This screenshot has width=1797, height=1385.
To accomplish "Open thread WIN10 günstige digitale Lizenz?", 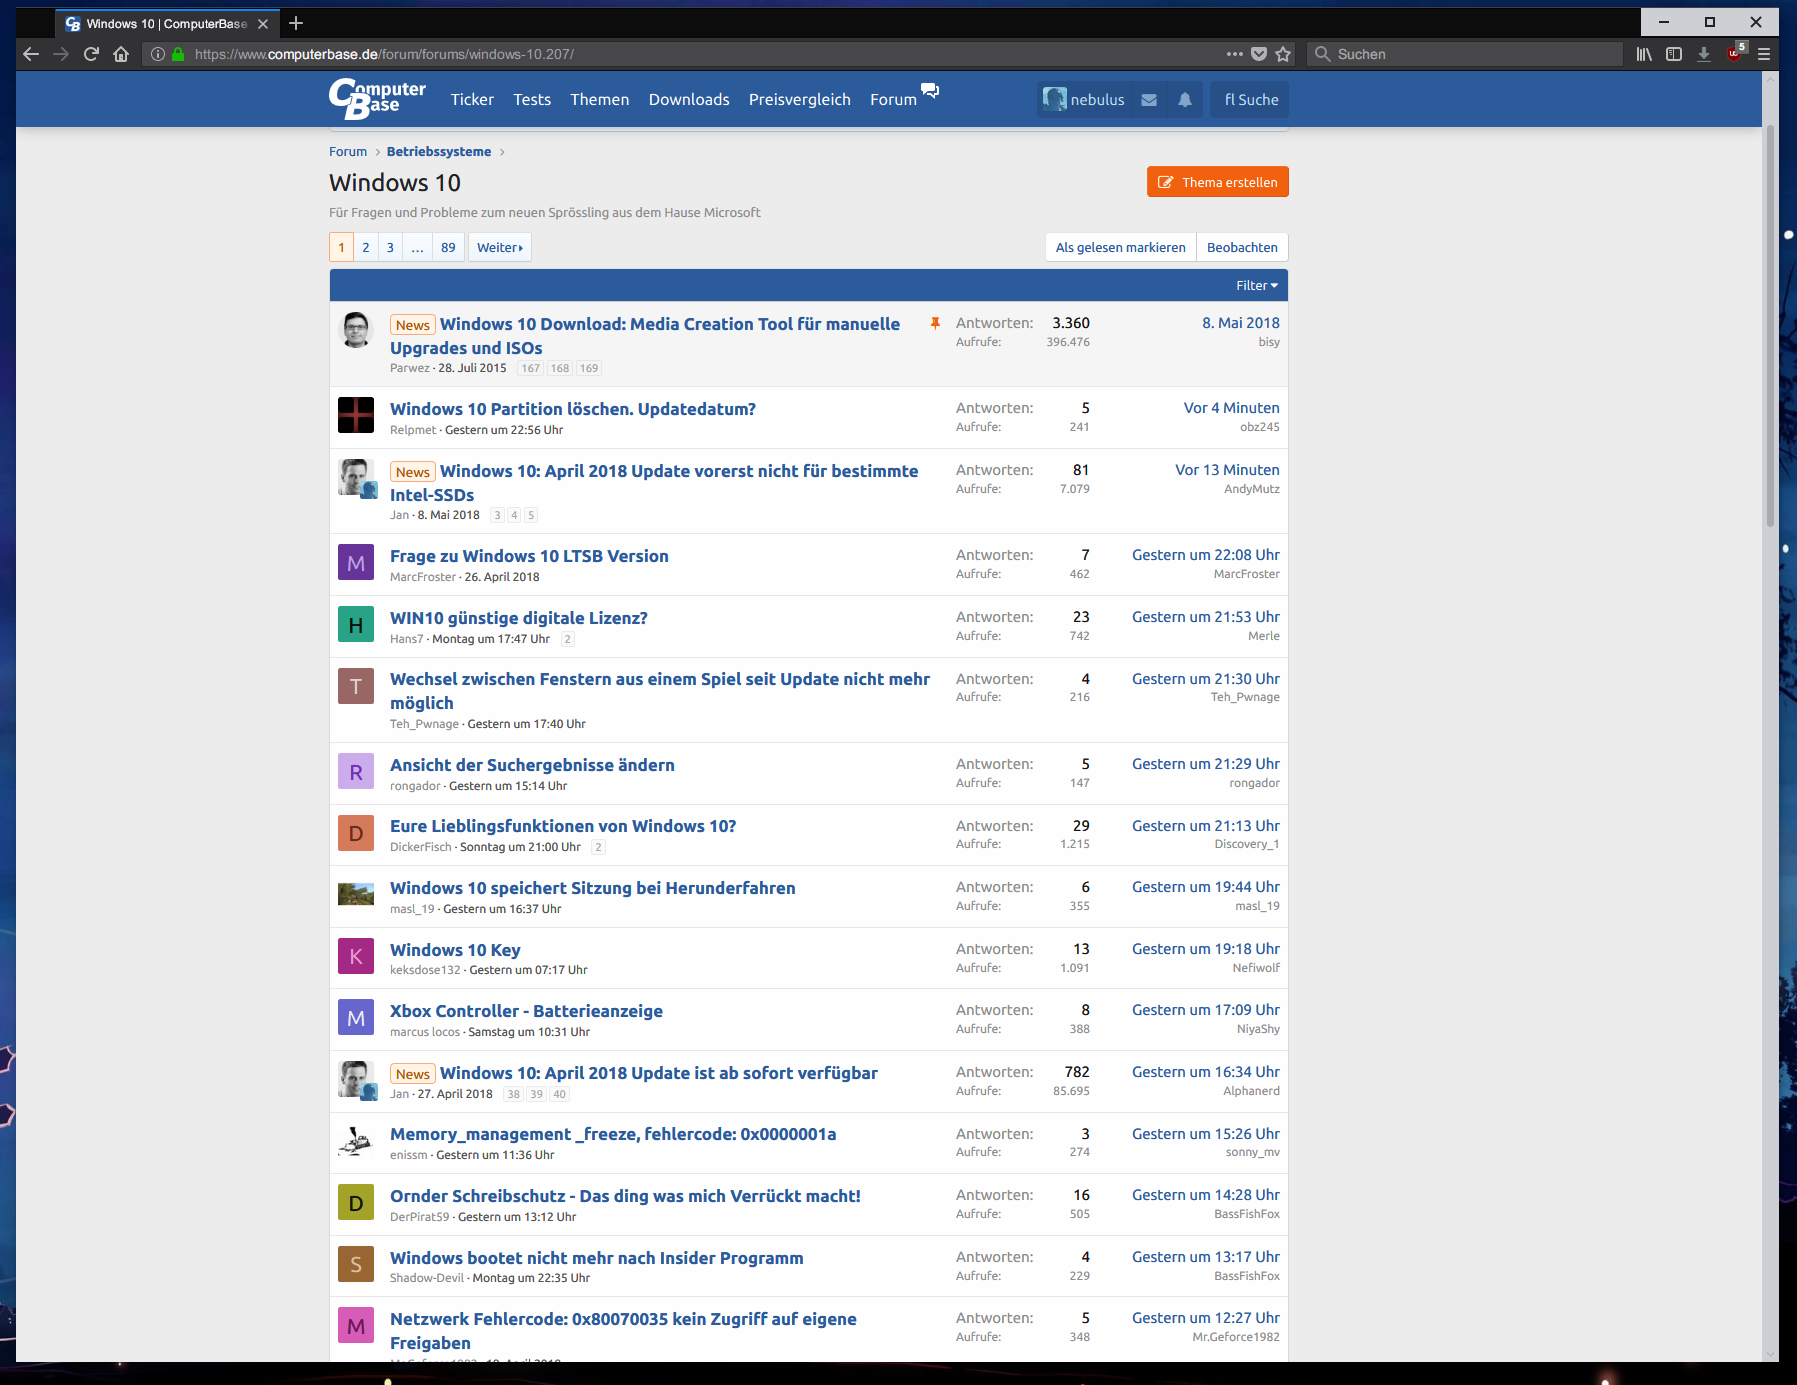I will tap(519, 618).
